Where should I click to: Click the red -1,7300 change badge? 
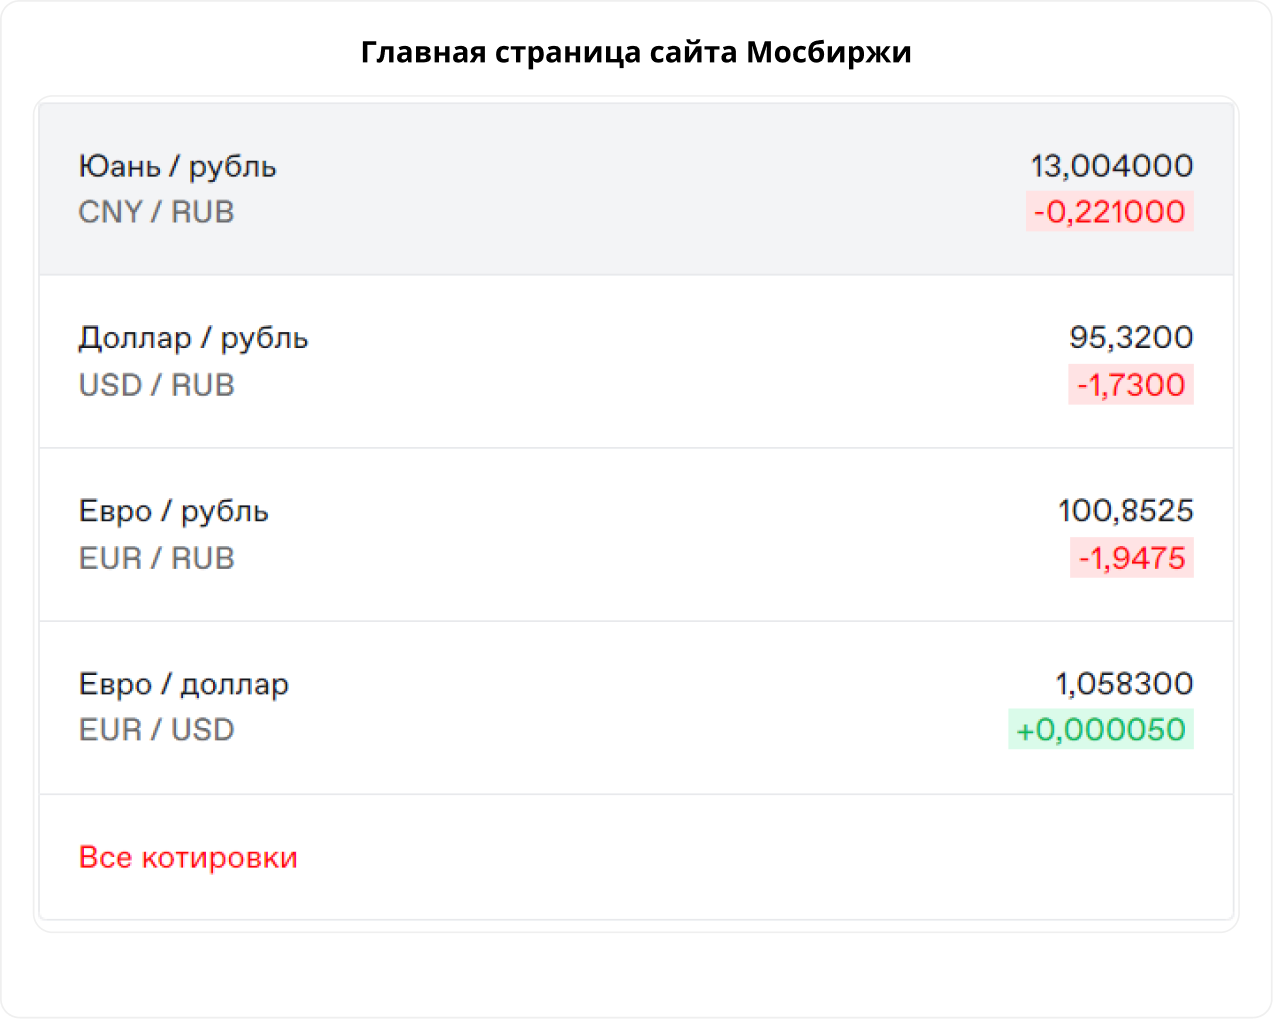[1130, 385]
